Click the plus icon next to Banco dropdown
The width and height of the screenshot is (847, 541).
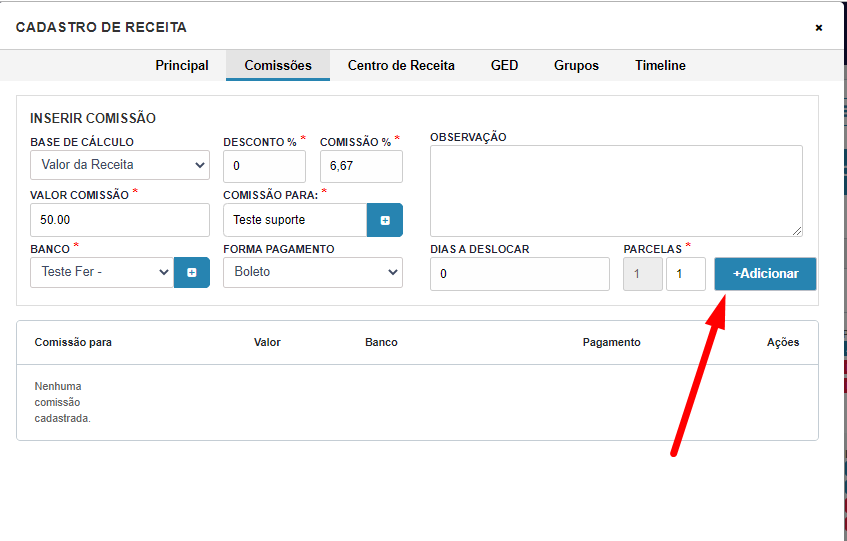click(x=192, y=273)
